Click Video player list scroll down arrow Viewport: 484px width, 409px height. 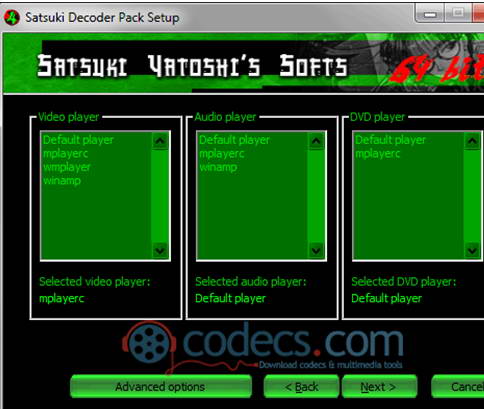(x=160, y=251)
